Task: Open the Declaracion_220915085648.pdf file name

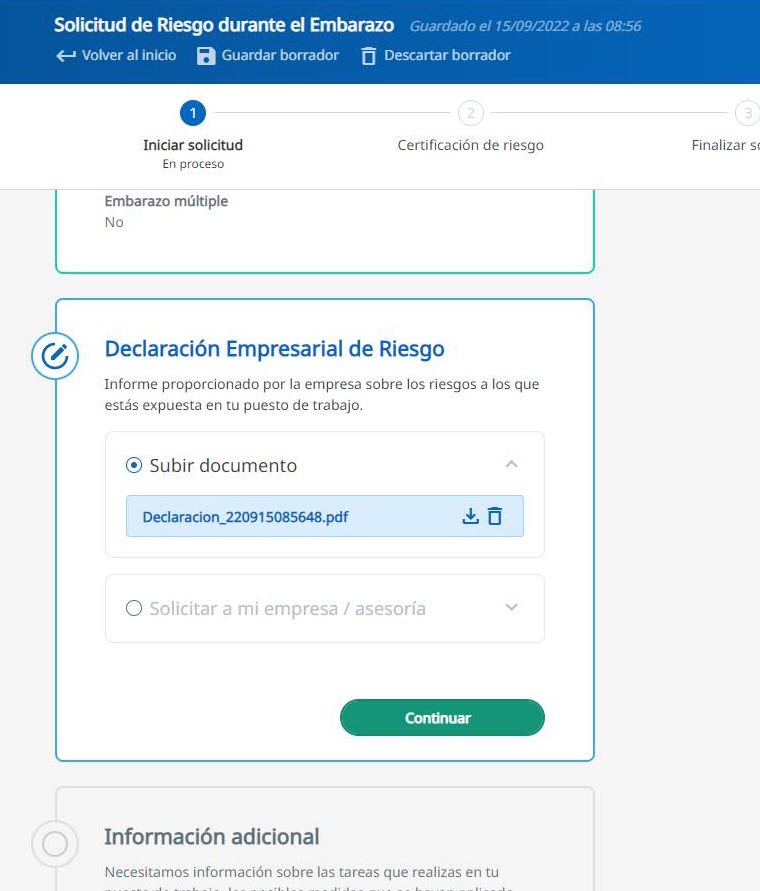Action: coord(245,517)
